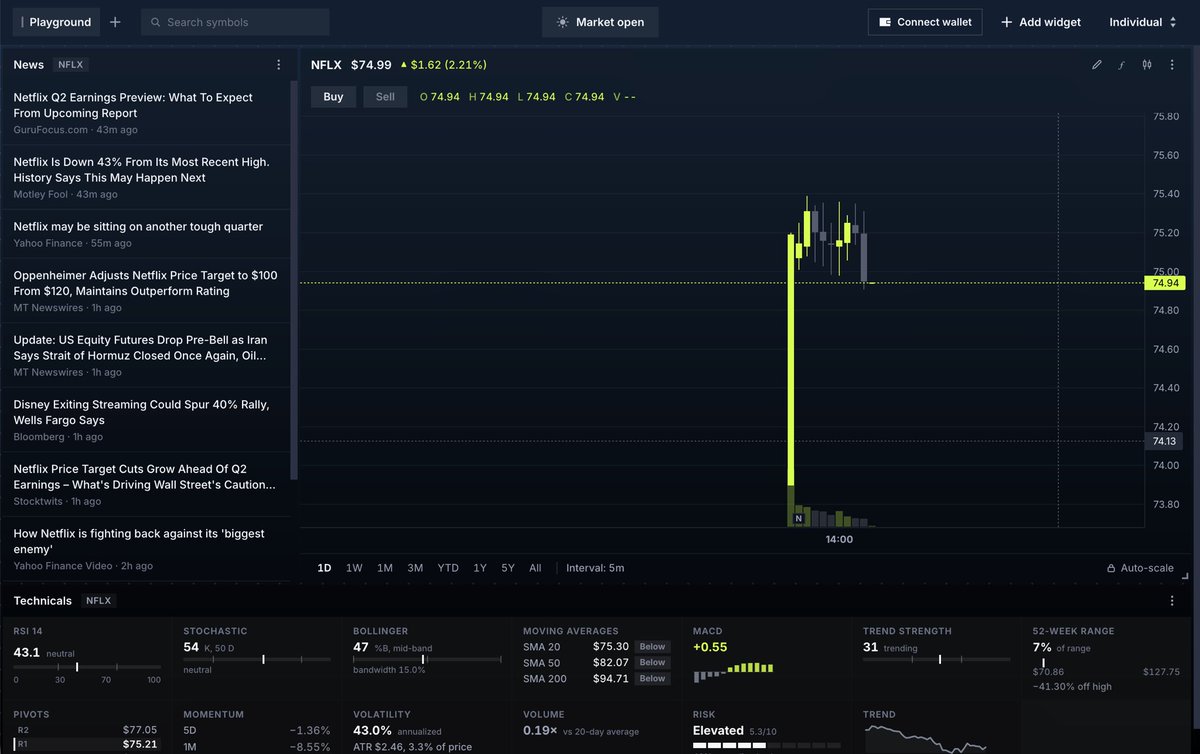Image resolution: width=1200 pixels, height=754 pixels.
Task: Select the YTD time range
Action: pos(448,568)
